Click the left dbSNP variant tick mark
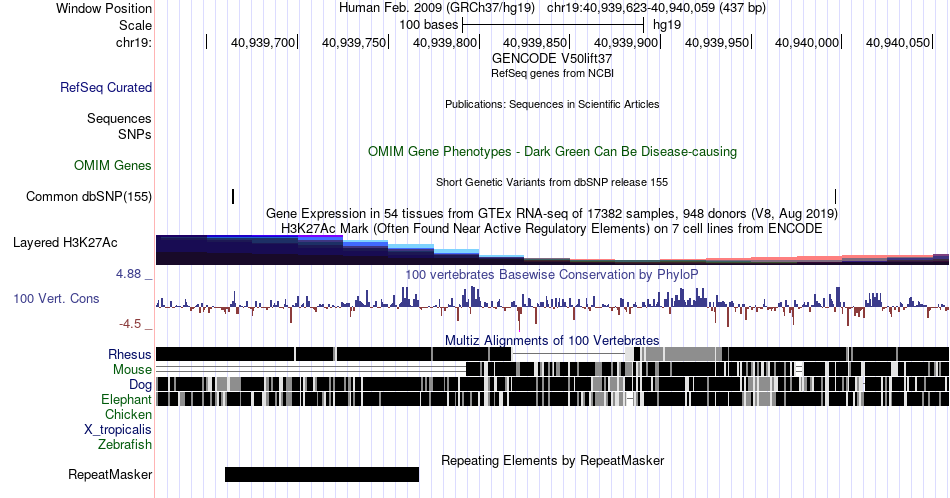 click(x=233, y=196)
